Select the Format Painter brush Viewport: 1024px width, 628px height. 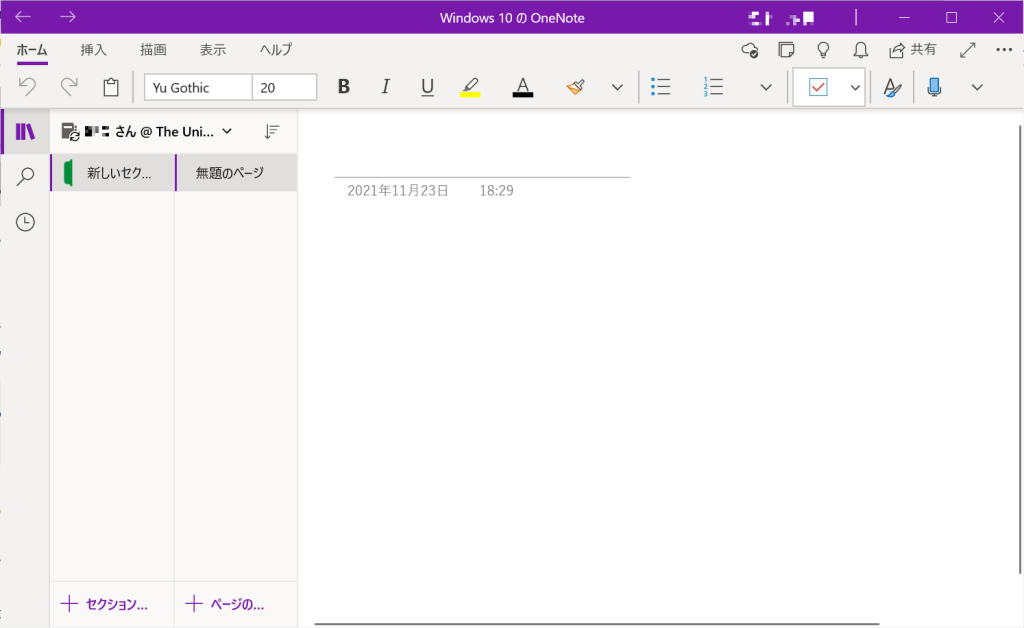point(575,87)
